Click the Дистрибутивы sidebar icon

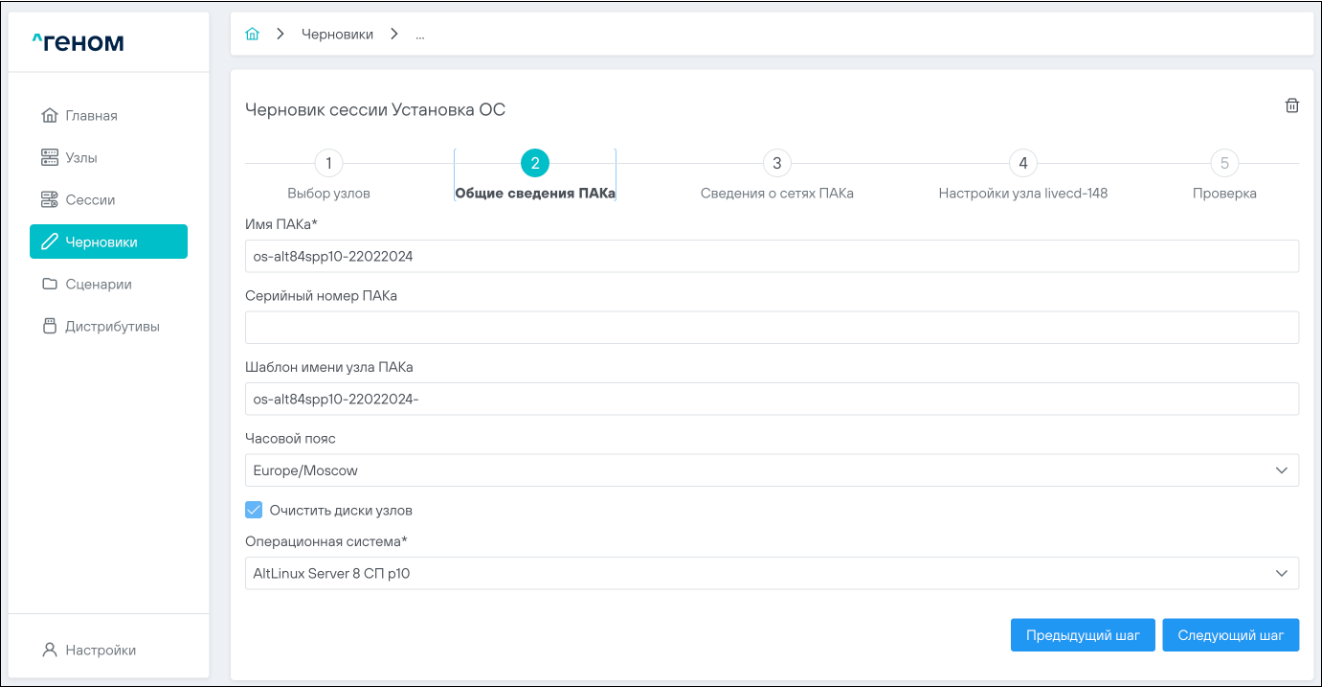point(50,326)
